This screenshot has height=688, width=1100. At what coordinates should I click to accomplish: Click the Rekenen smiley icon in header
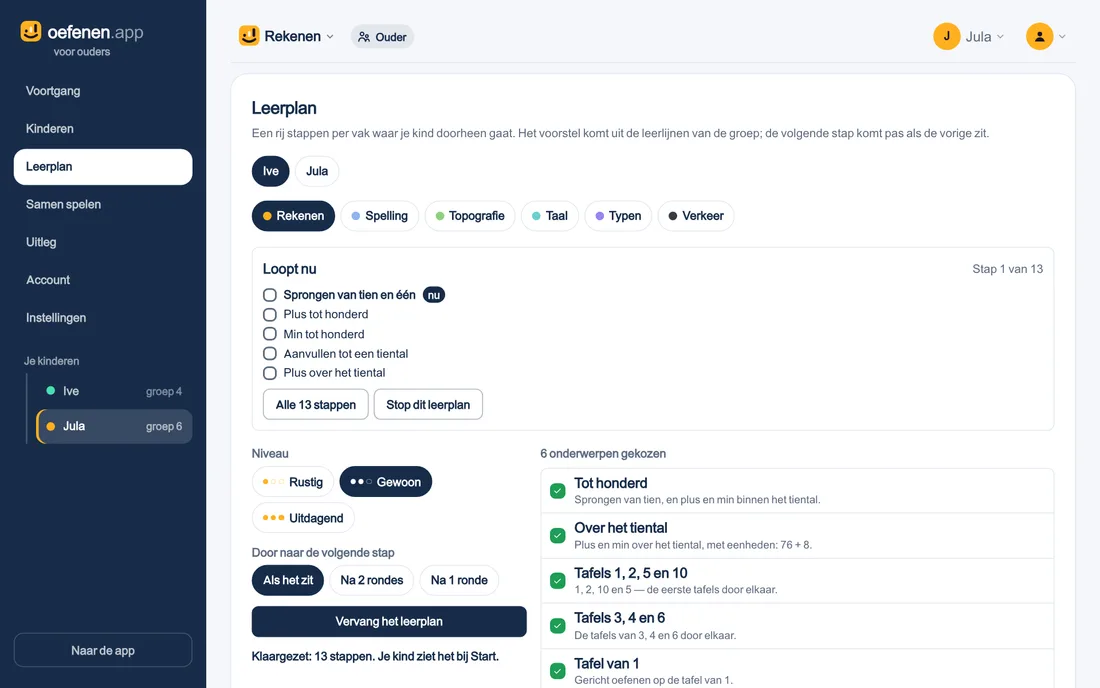click(x=249, y=36)
